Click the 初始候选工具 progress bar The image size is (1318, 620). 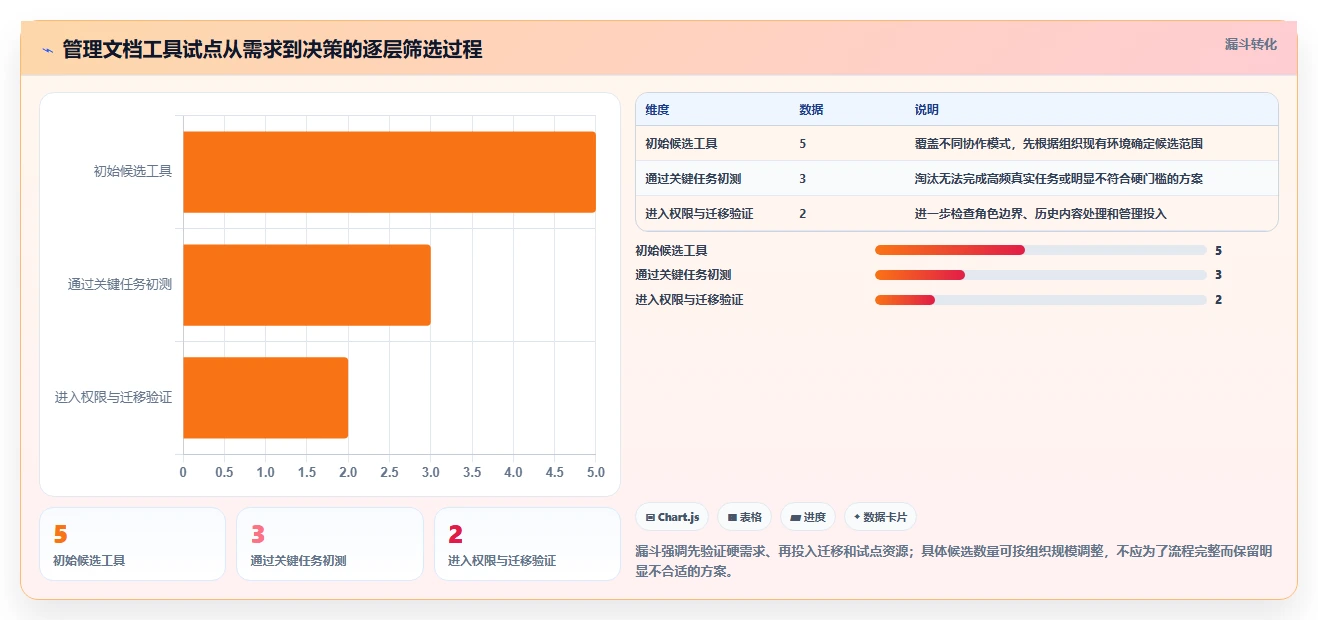pos(1040,250)
